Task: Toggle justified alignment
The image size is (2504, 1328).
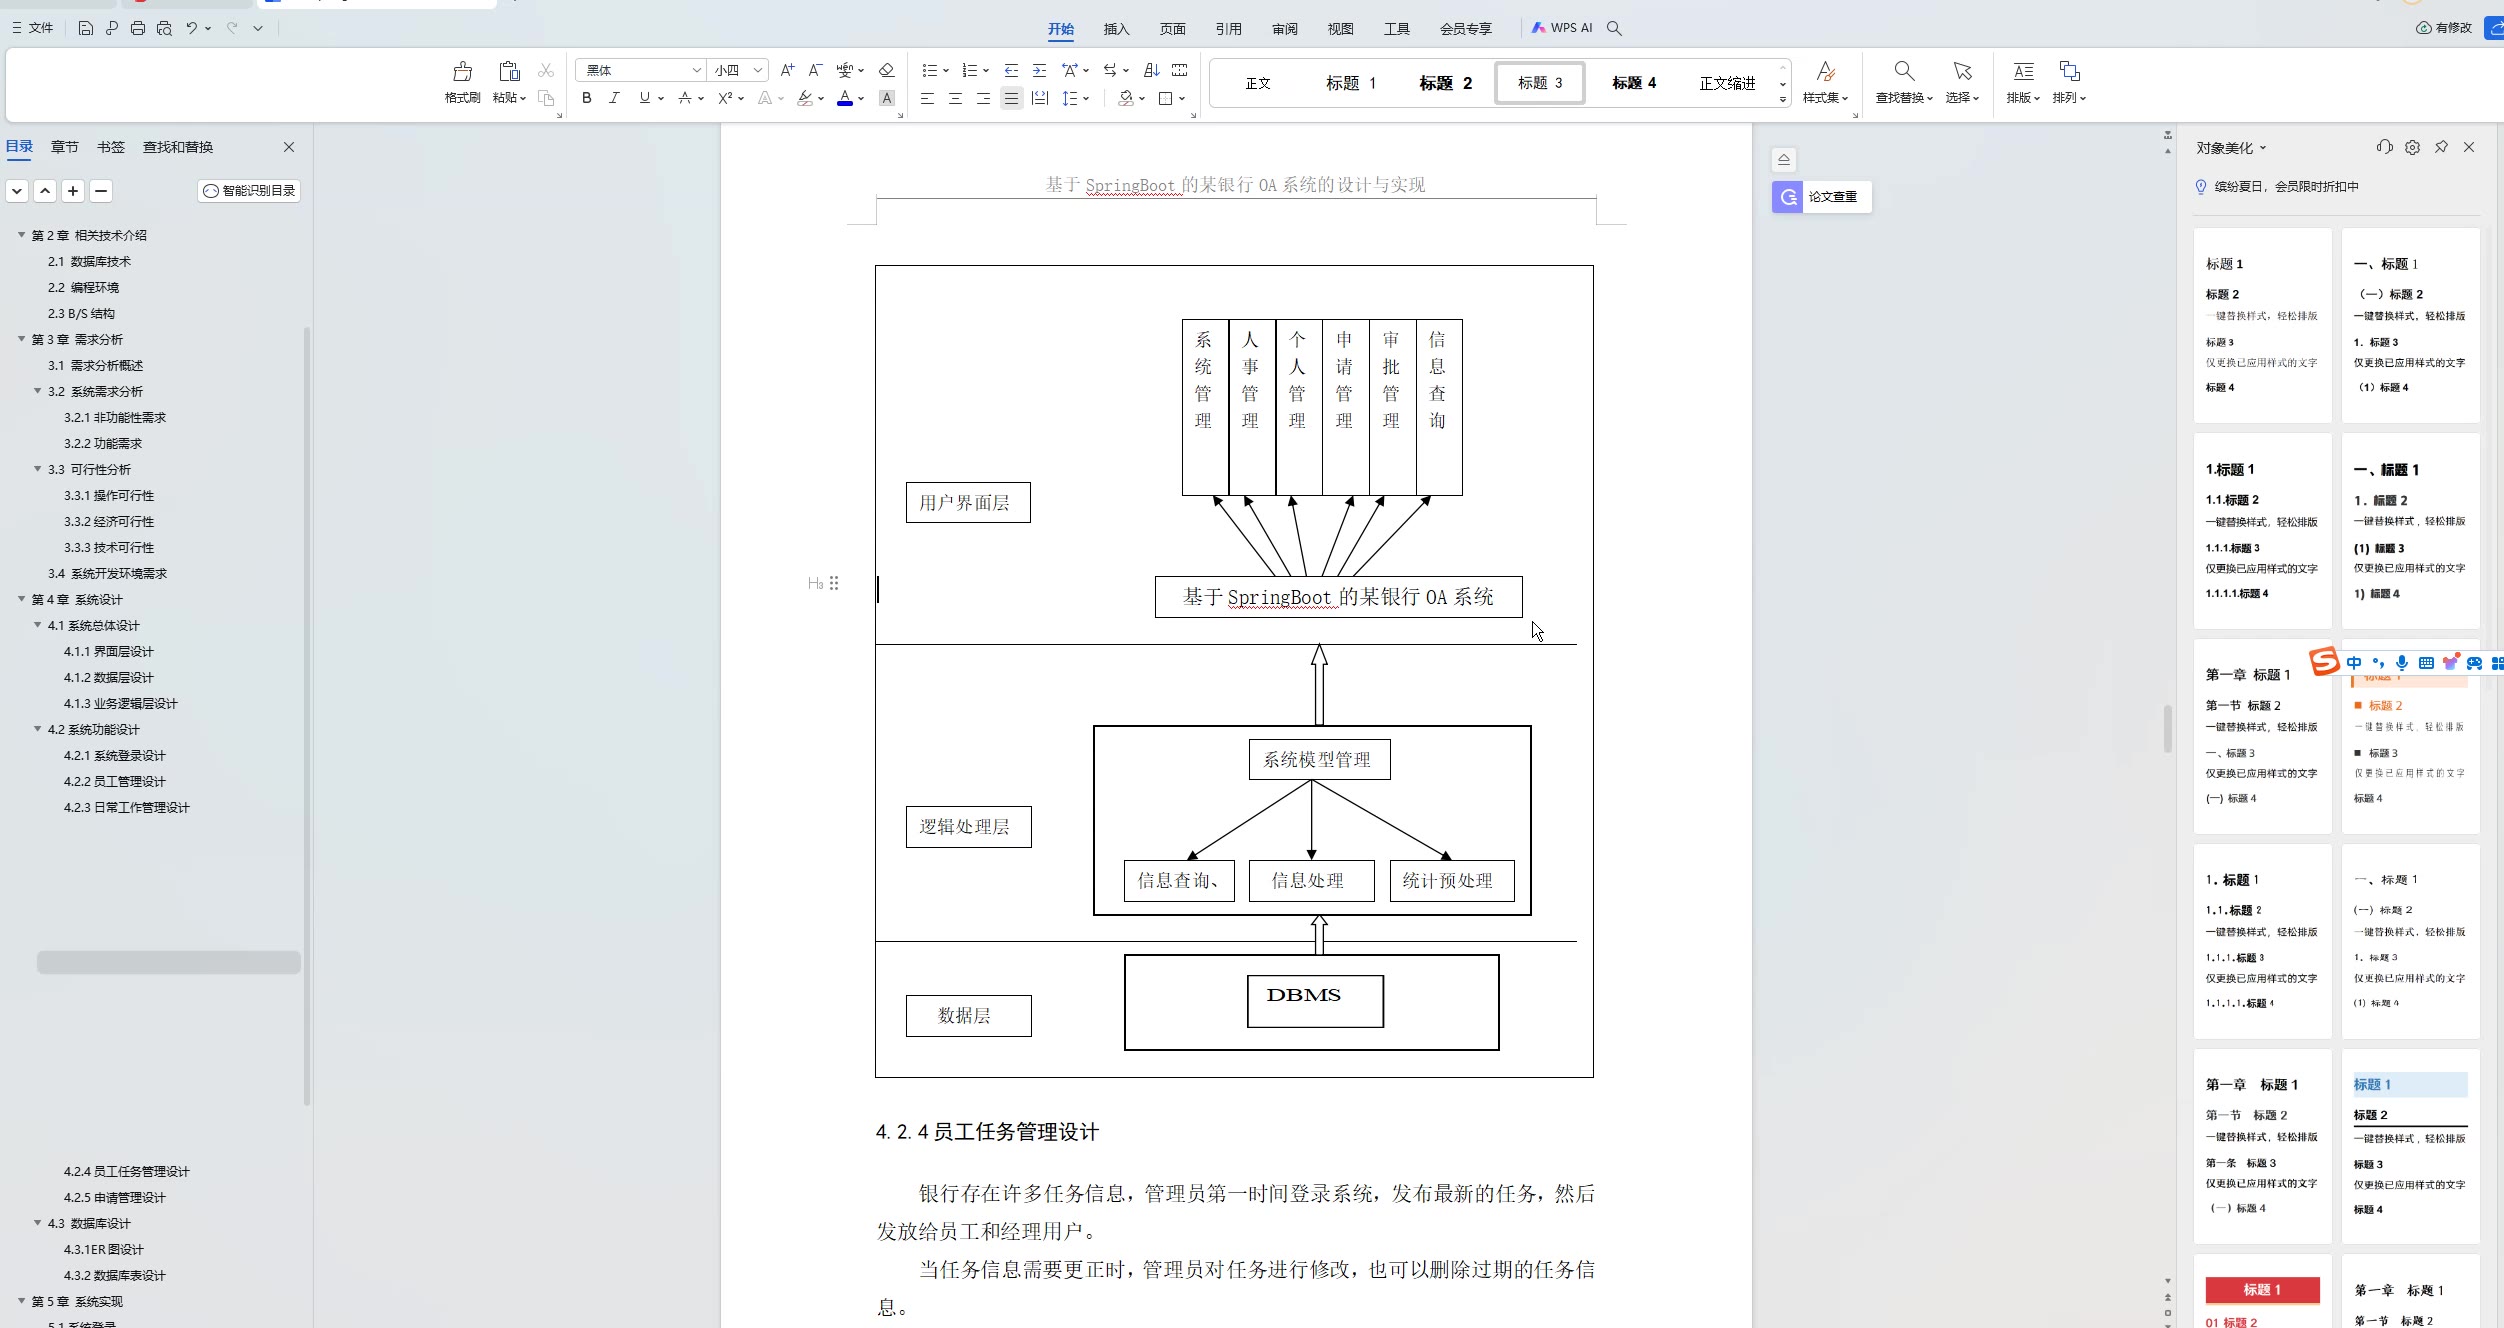Action: (1012, 98)
